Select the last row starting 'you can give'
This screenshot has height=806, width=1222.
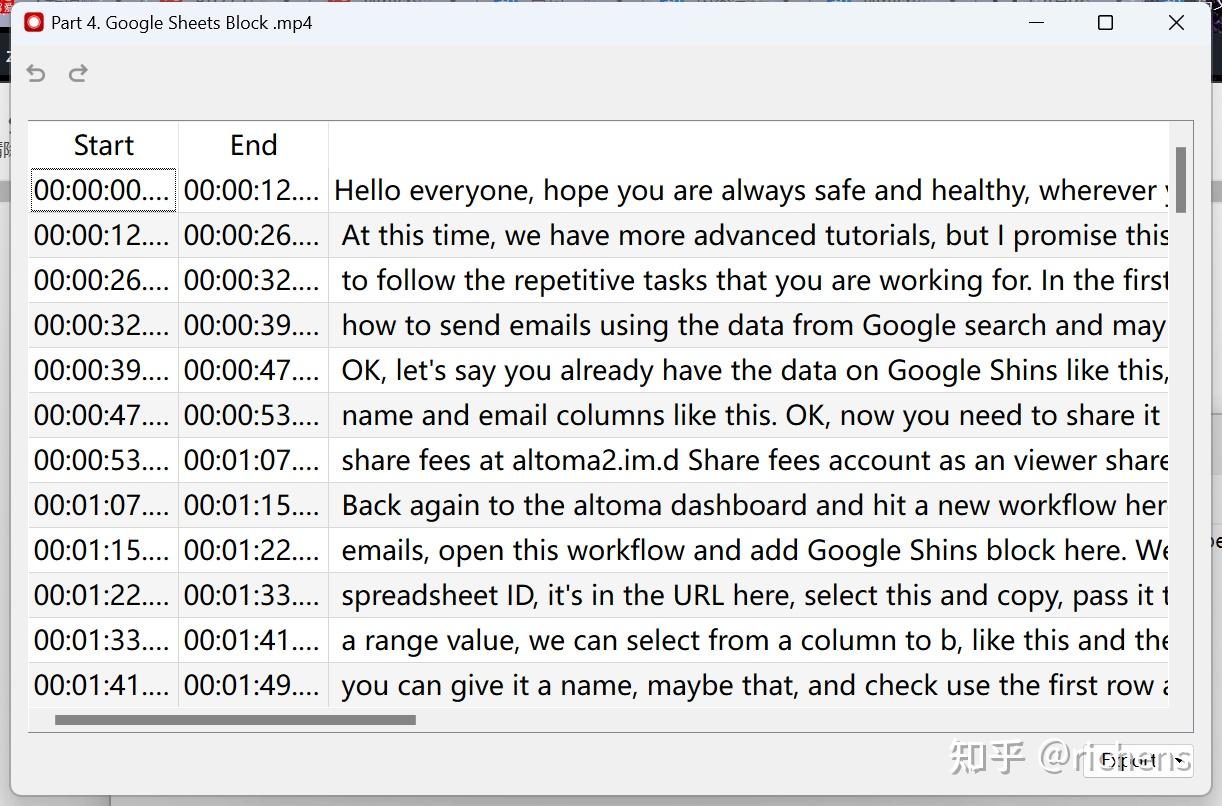point(700,685)
